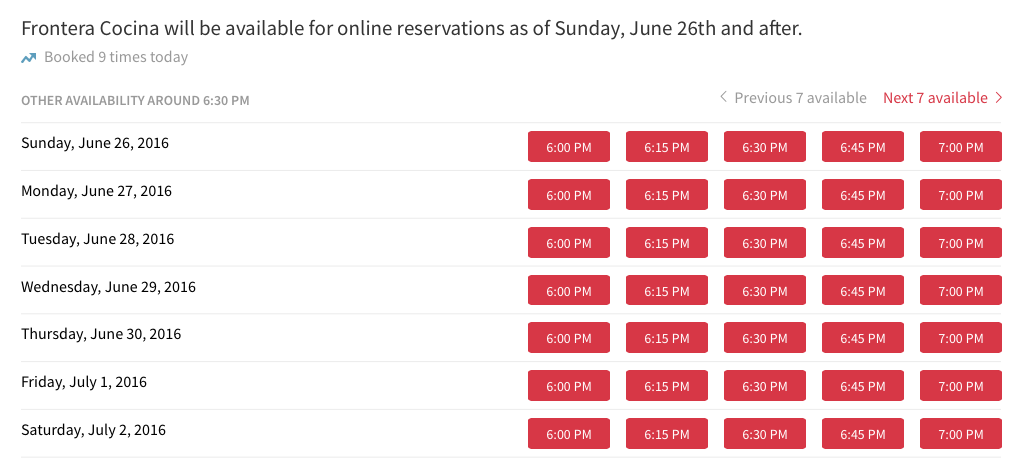This screenshot has width=1017, height=476.
Task: Click the trending arrow icon beside Booked
Action: (x=29, y=58)
